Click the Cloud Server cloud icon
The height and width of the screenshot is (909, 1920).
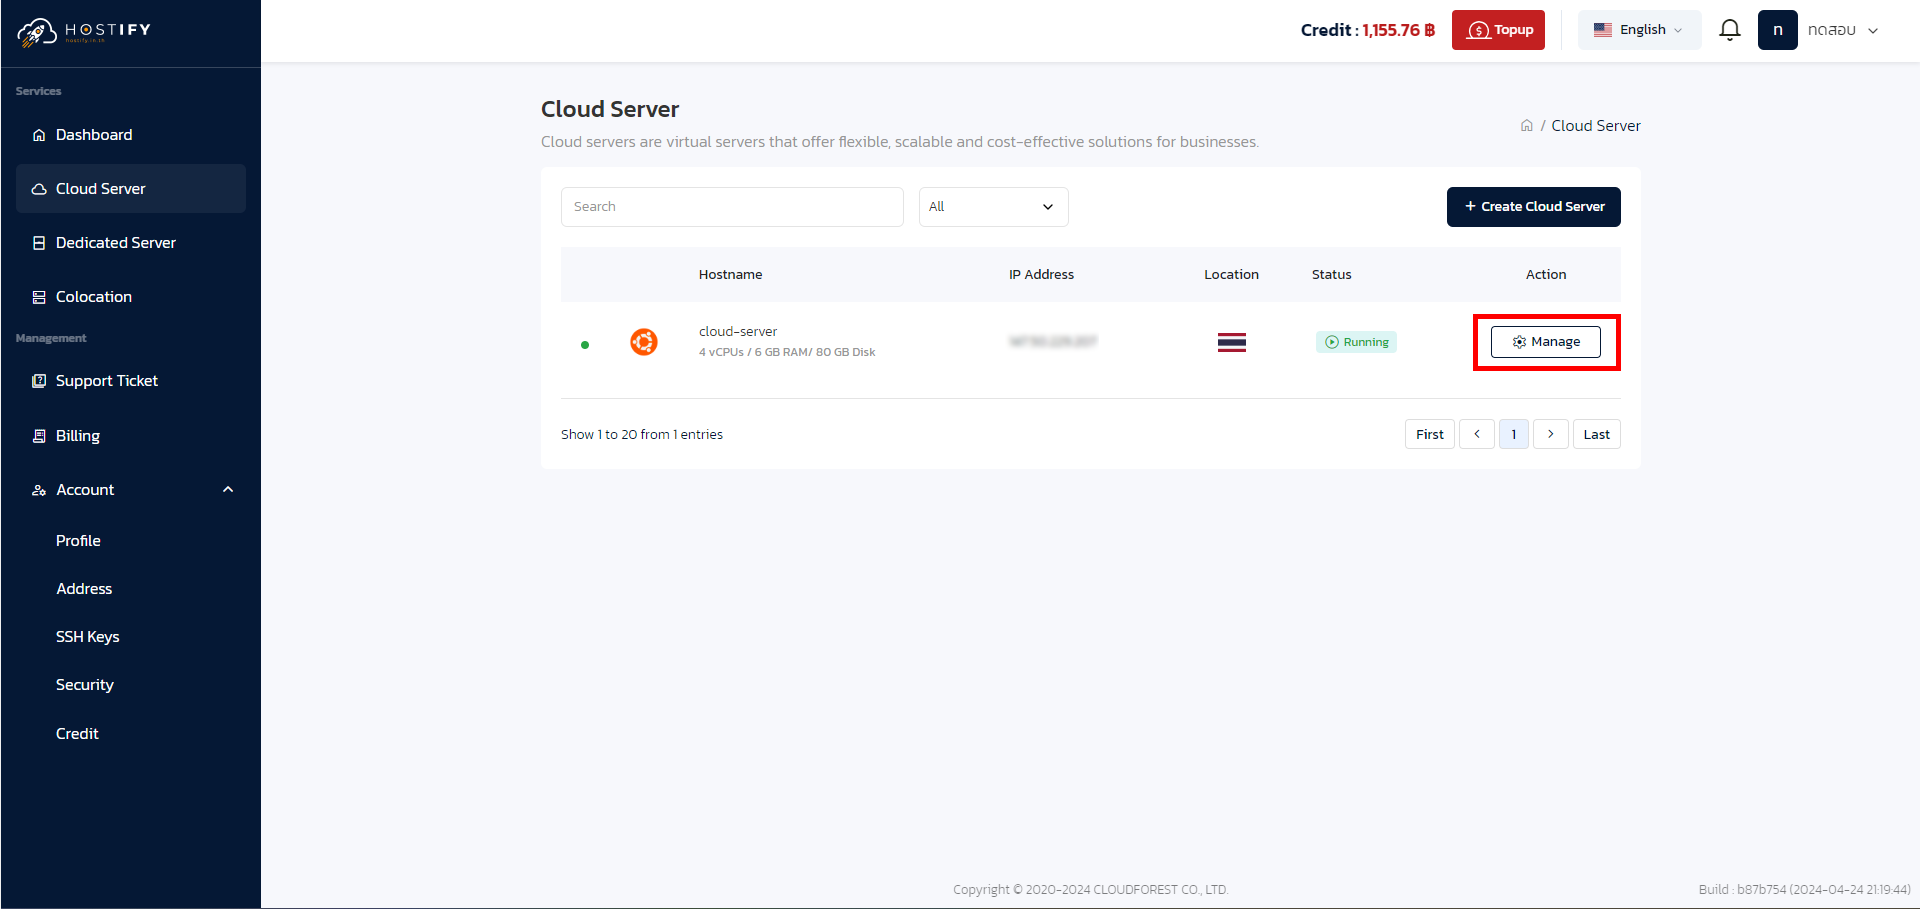39,188
